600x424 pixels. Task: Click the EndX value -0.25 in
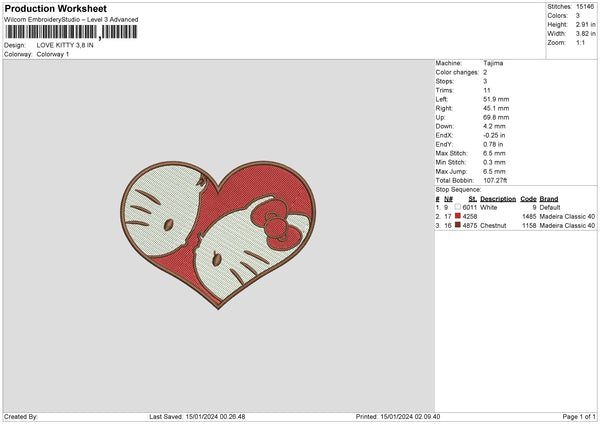(494, 135)
